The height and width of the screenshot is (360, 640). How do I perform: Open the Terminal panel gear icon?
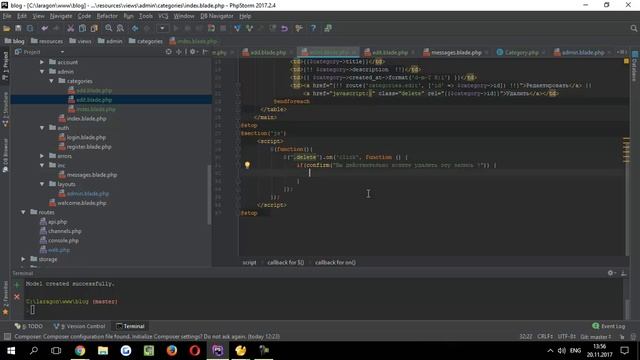click(x=611, y=273)
